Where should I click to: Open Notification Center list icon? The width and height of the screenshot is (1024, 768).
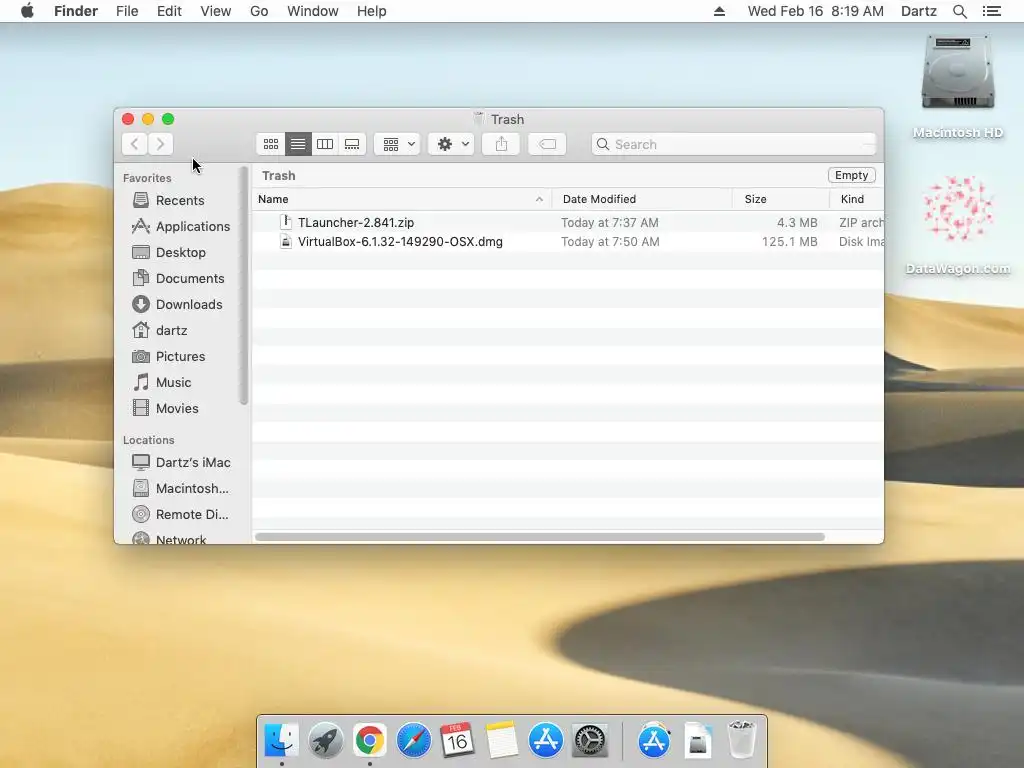(x=991, y=11)
